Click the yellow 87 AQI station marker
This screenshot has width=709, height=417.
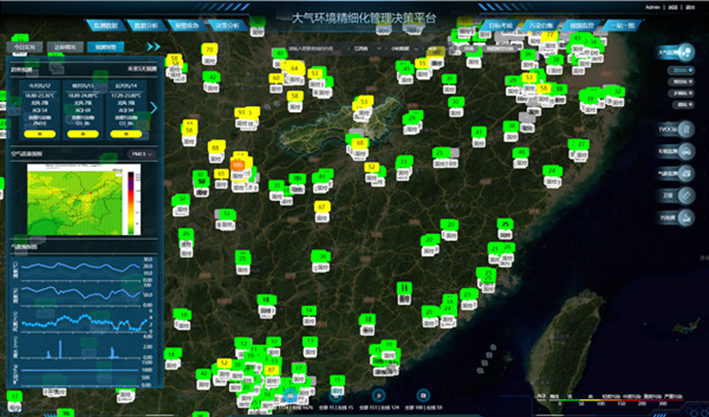[271, 370]
